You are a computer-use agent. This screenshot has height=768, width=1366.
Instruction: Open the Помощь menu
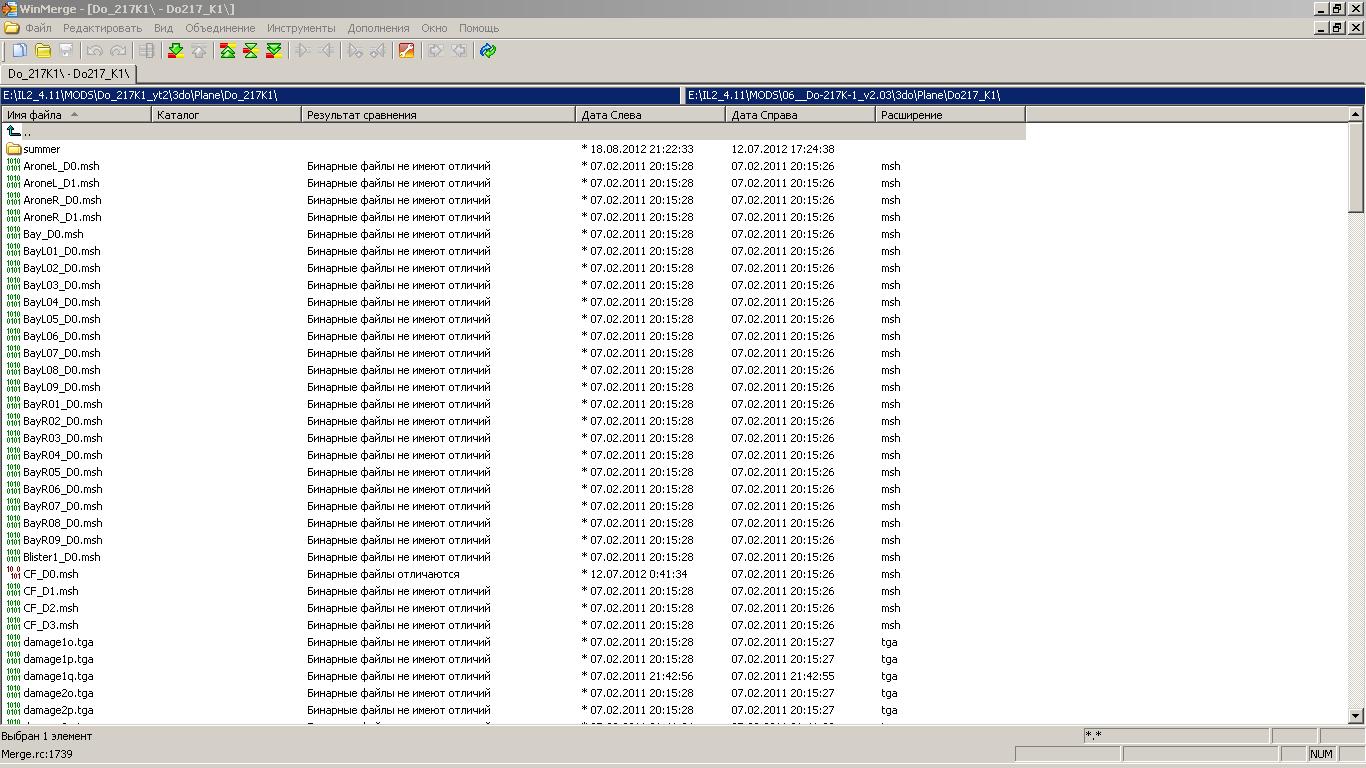click(x=479, y=28)
